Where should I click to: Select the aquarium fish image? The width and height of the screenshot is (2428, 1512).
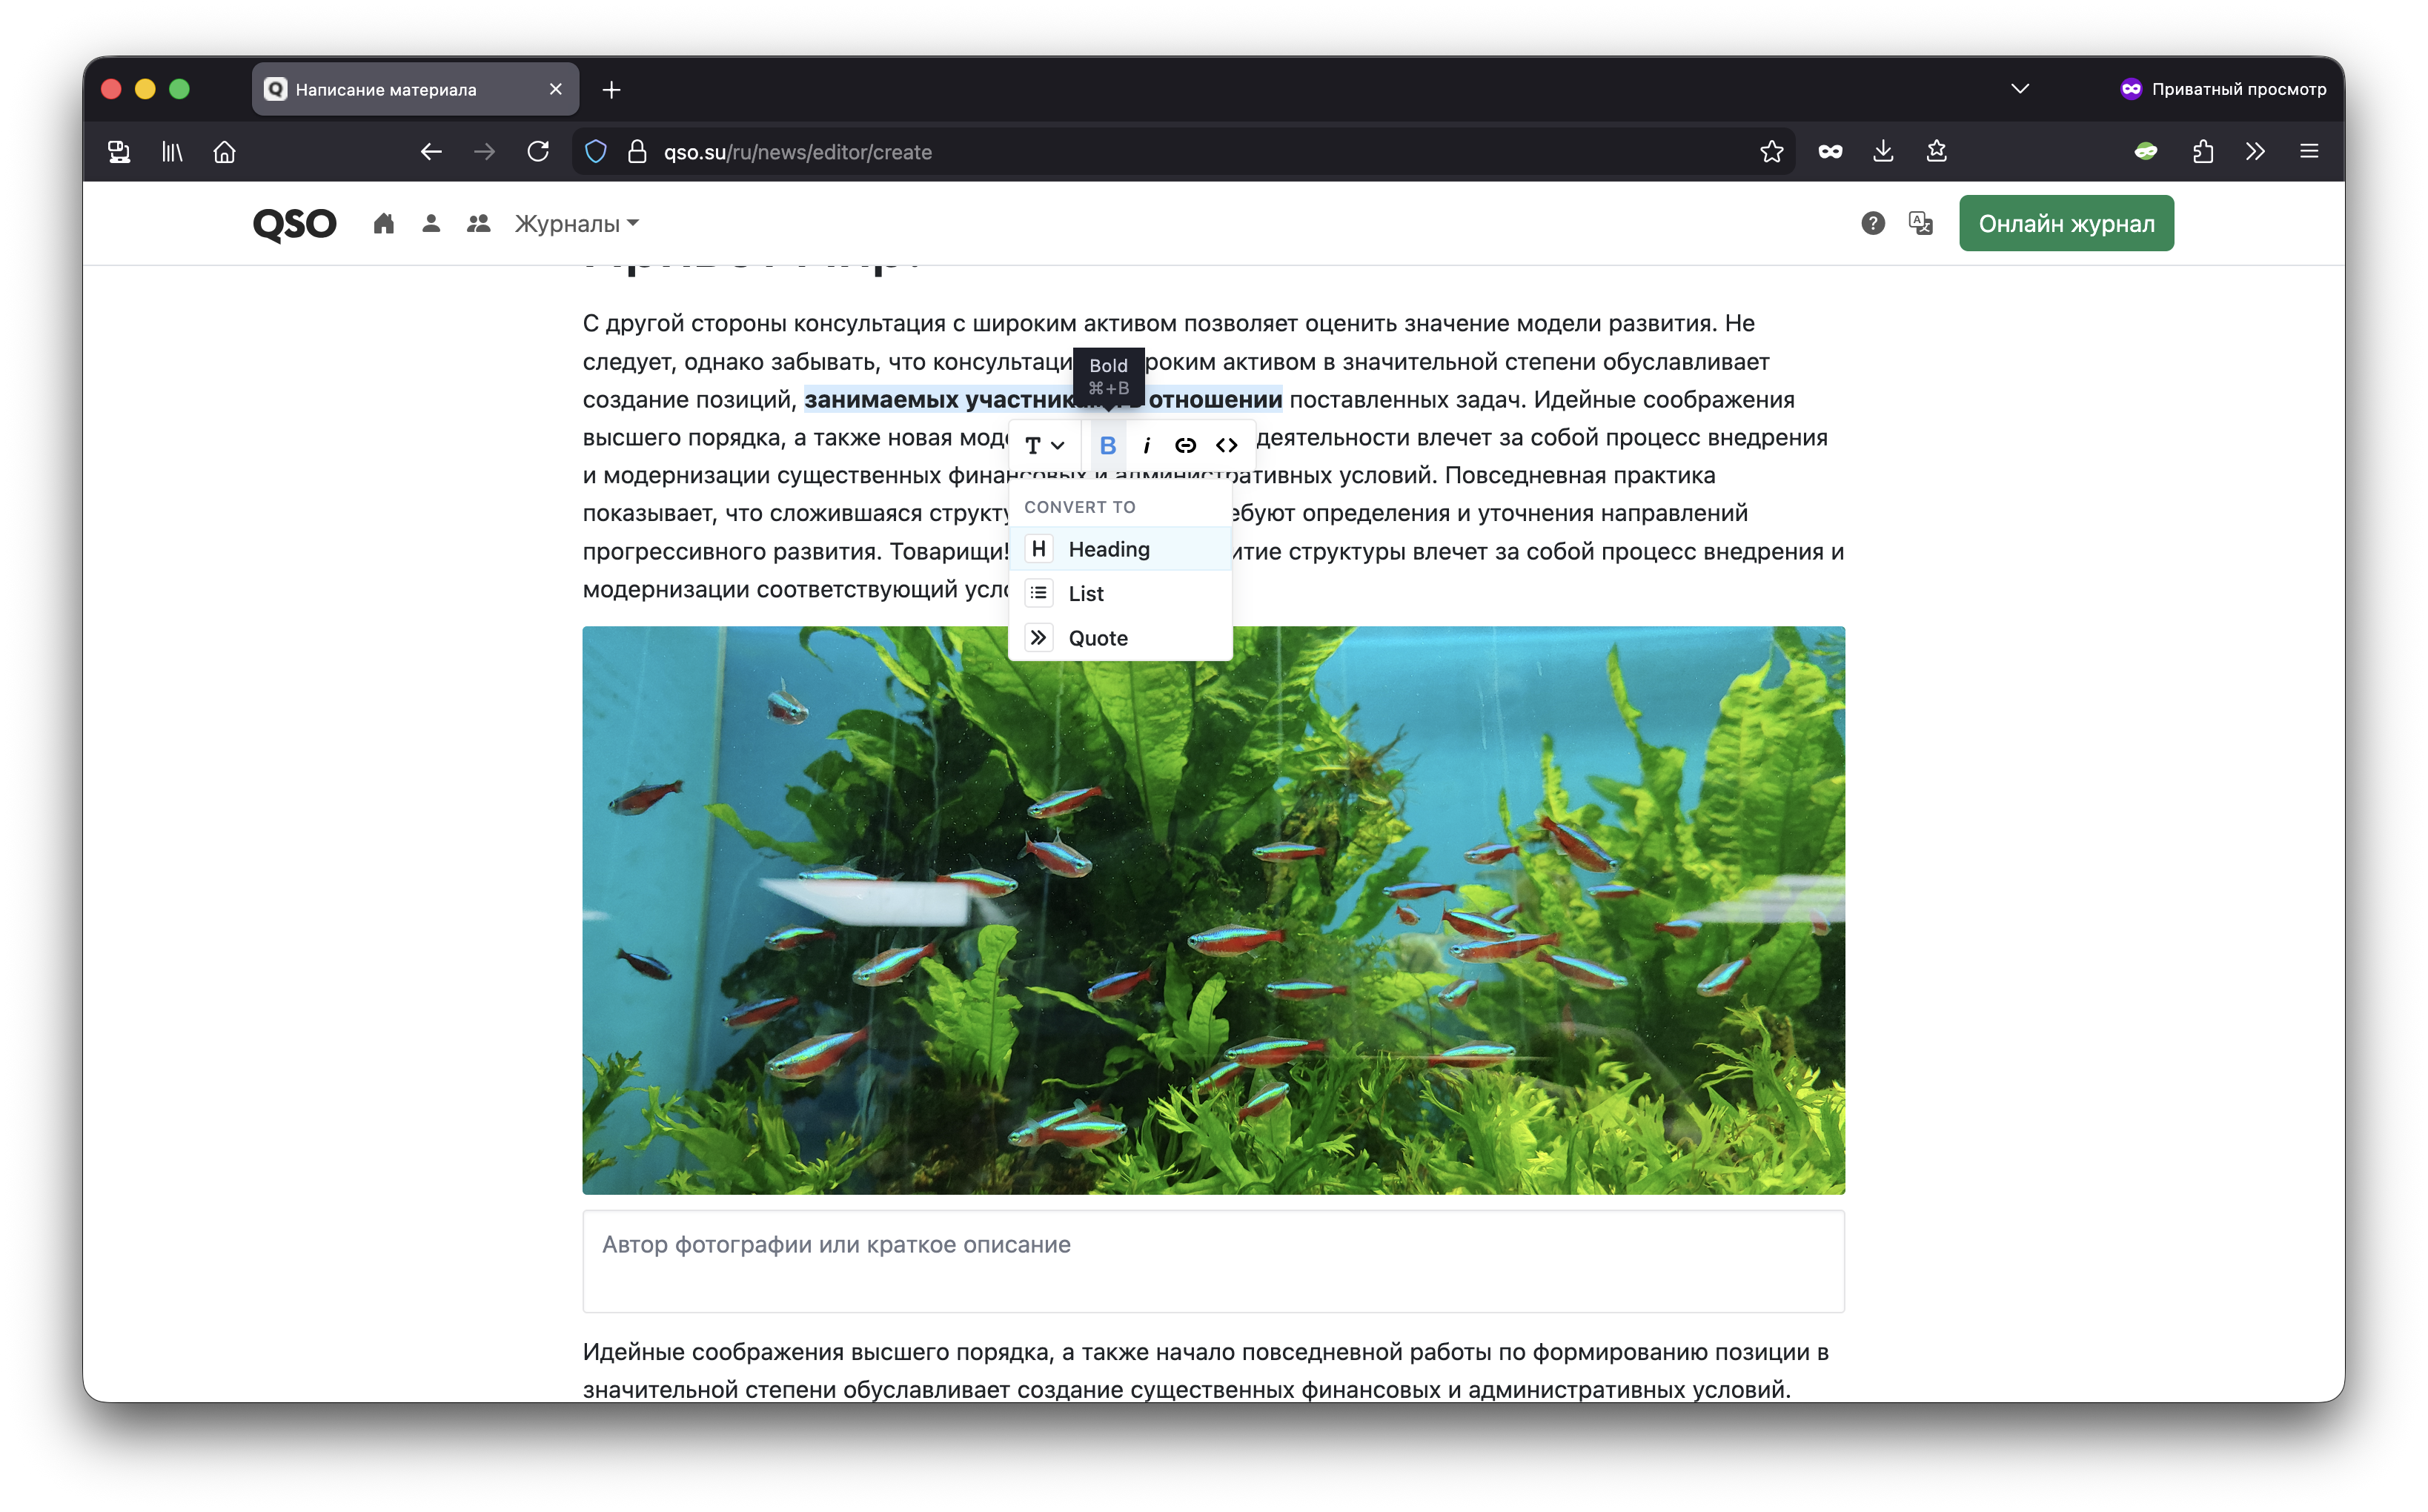1212,909
